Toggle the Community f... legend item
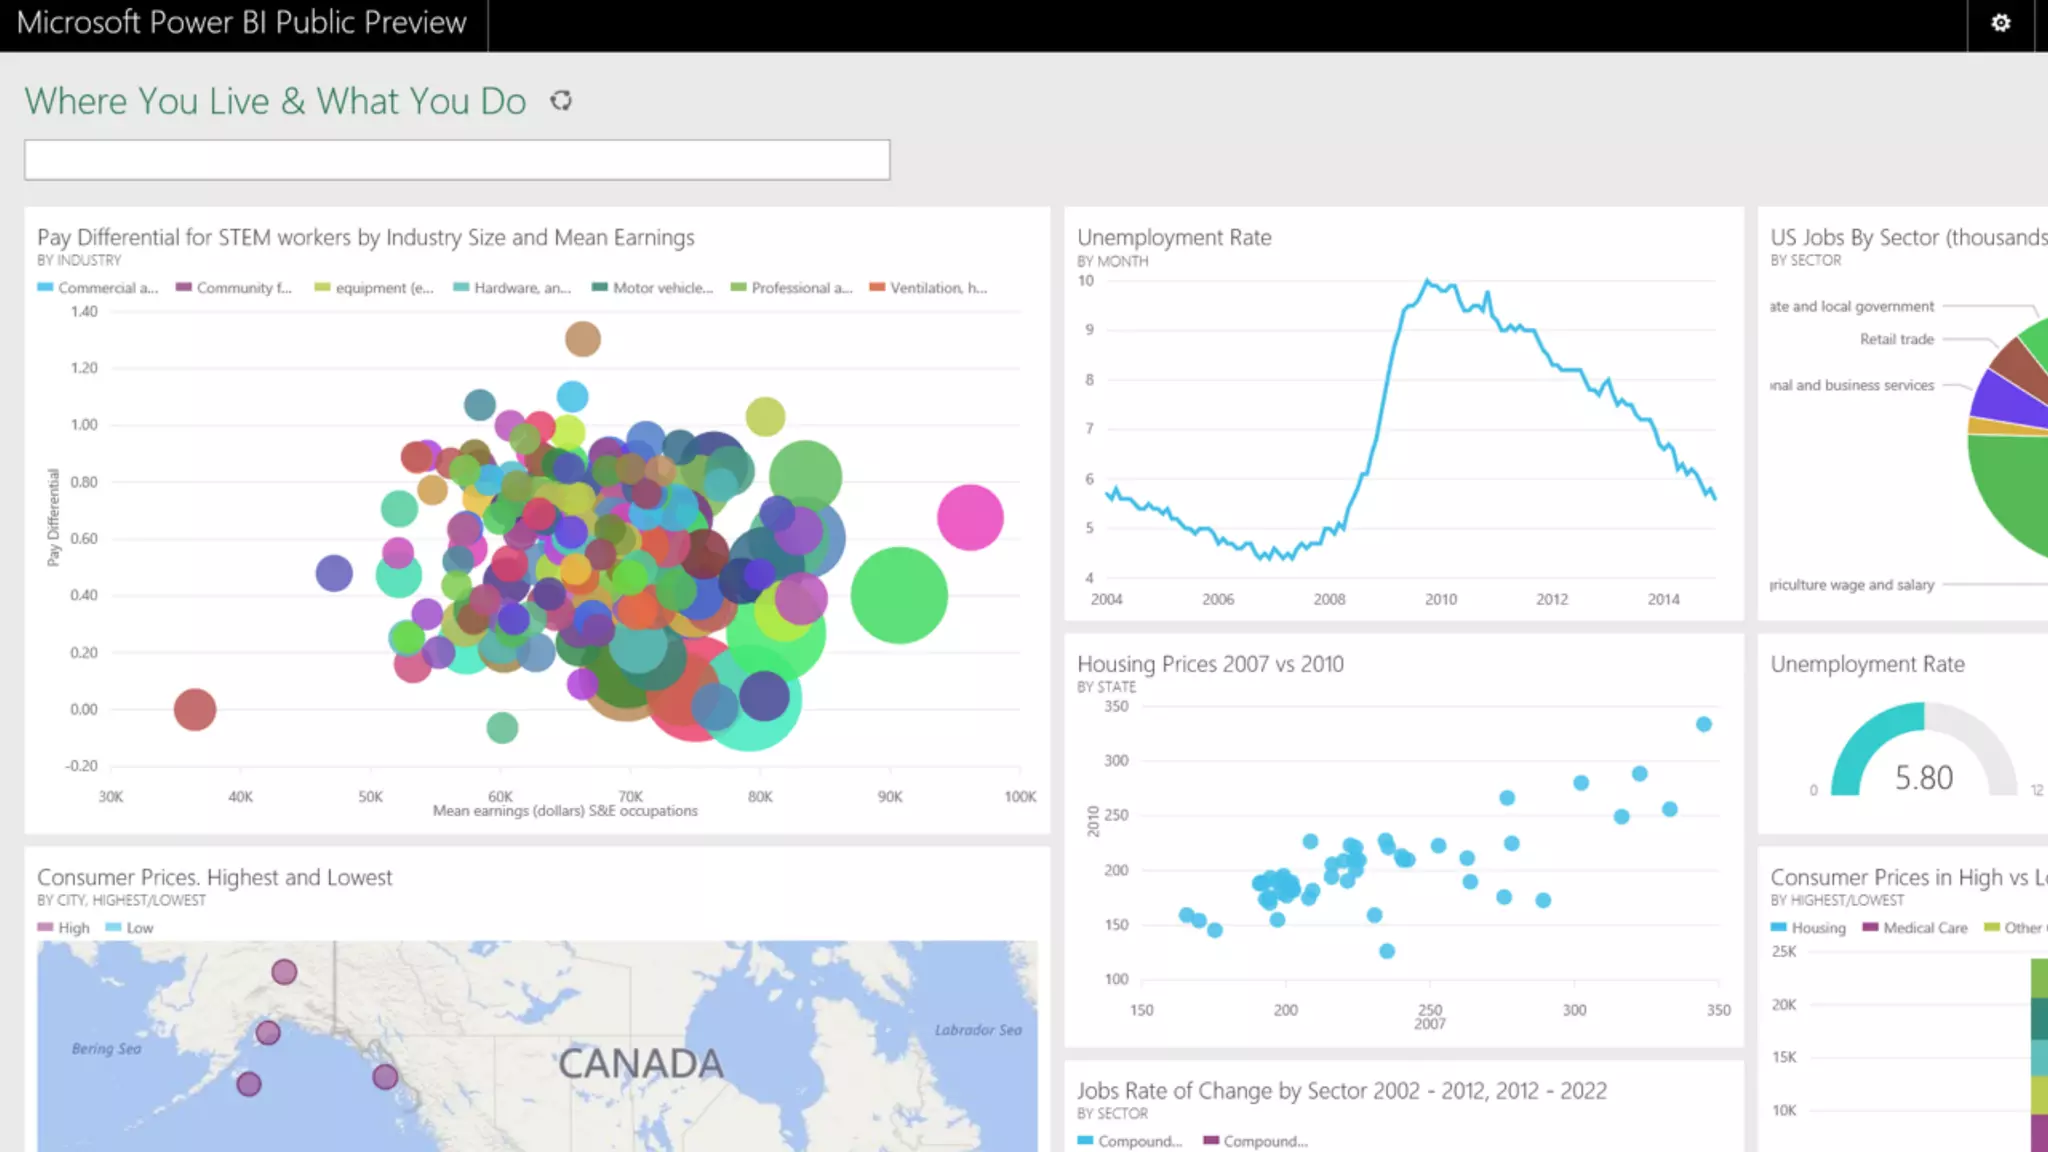Image resolution: width=2048 pixels, height=1152 pixels. (x=234, y=288)
